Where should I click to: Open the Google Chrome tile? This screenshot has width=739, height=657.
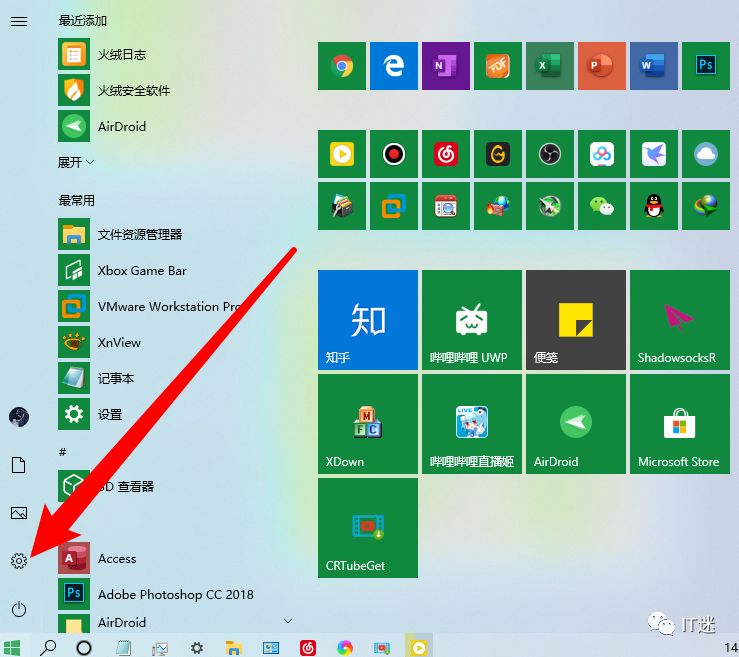[342, 66]
